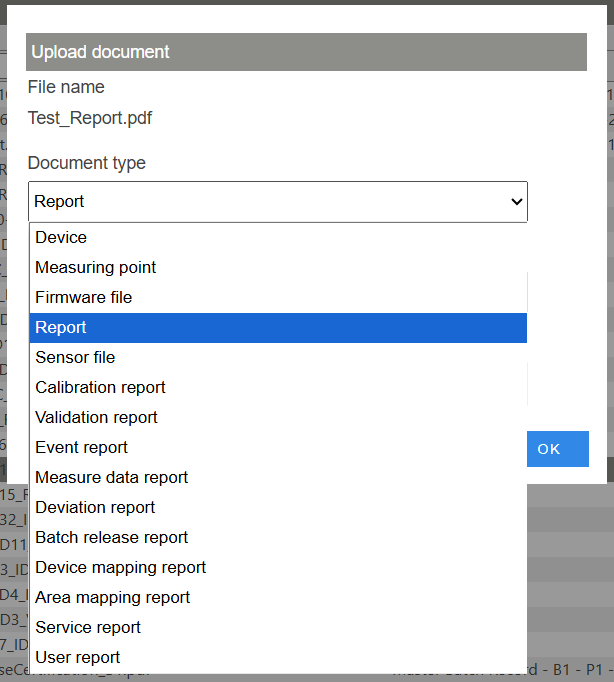Viewport: 614px width, 682px height.
Task: Choose 'Deviation report' document type
Action: pos(278,508)
